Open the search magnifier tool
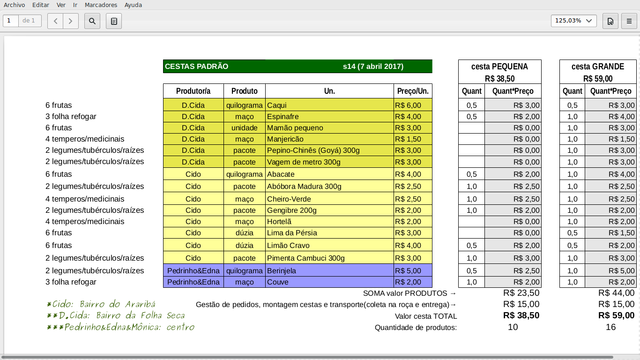This screenshot has width=640, height=360. coord(92,21)
